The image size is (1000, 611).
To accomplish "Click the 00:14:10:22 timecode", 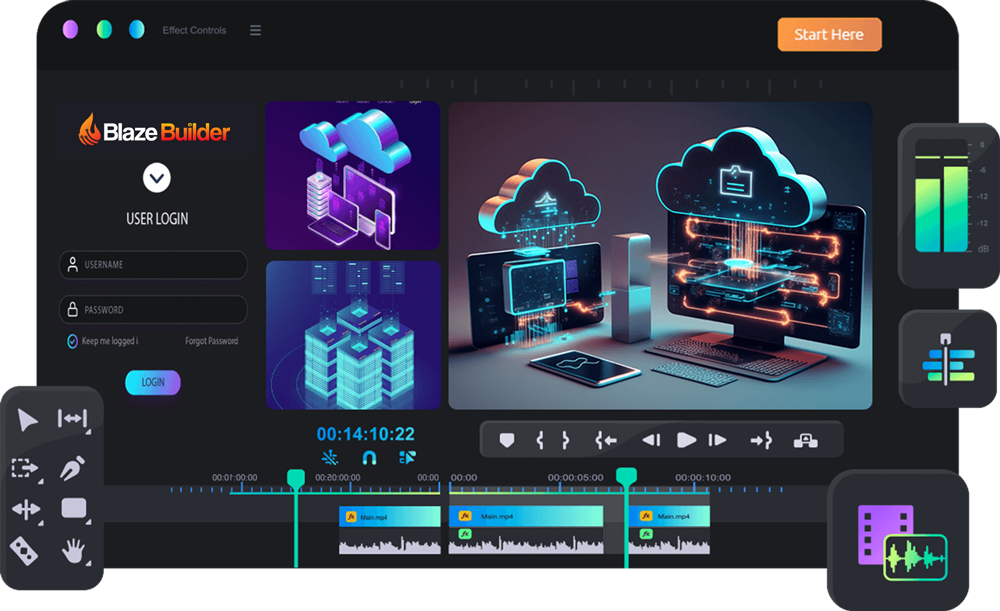I will 365,434.
